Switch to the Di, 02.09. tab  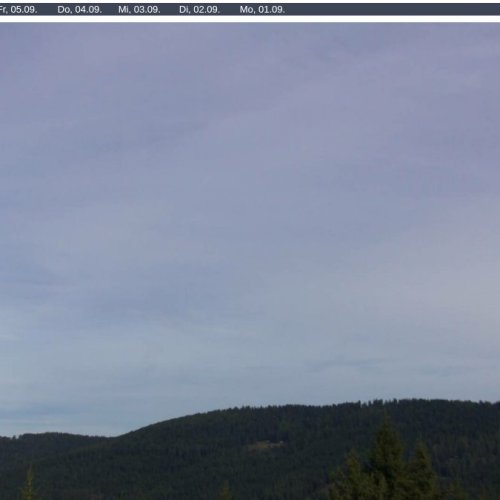pyautogui.click(x=199, y=10)
